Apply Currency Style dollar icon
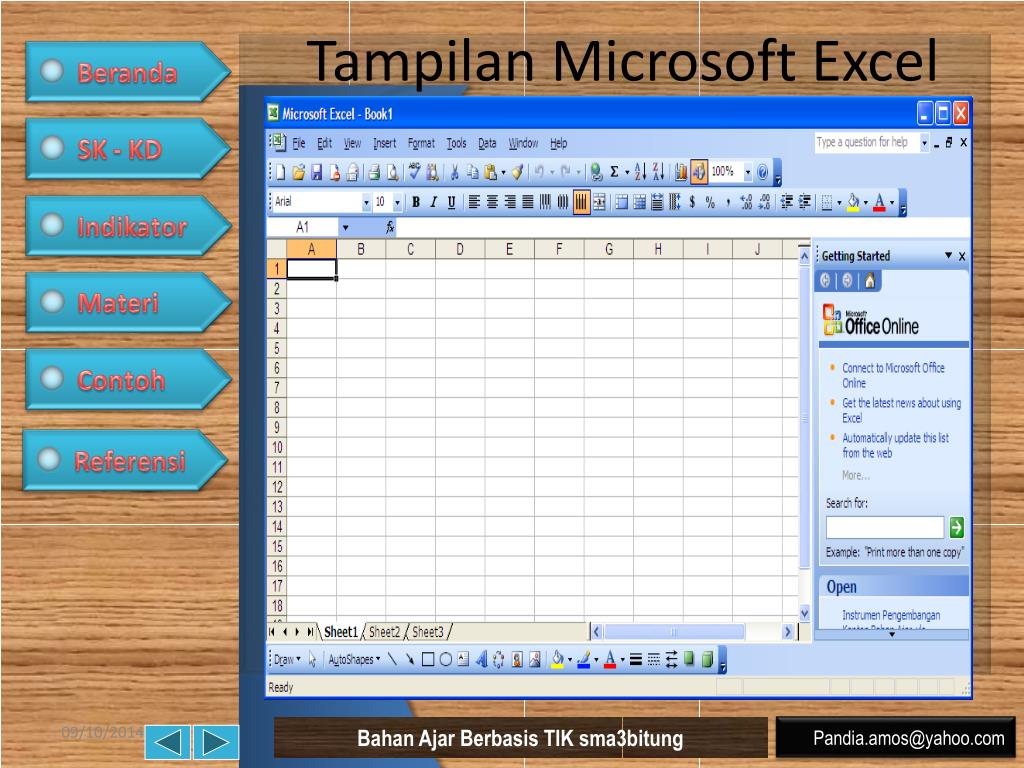 click(x=692, y=202)
